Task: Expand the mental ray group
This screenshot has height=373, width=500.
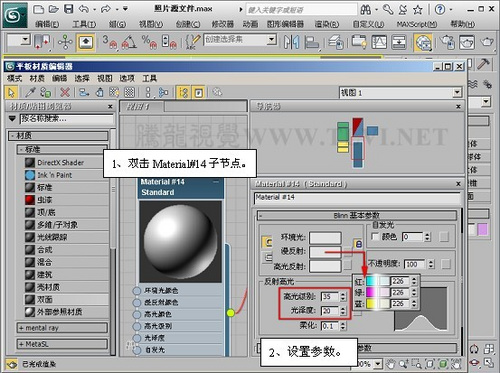Action: (x=62, y=328)
